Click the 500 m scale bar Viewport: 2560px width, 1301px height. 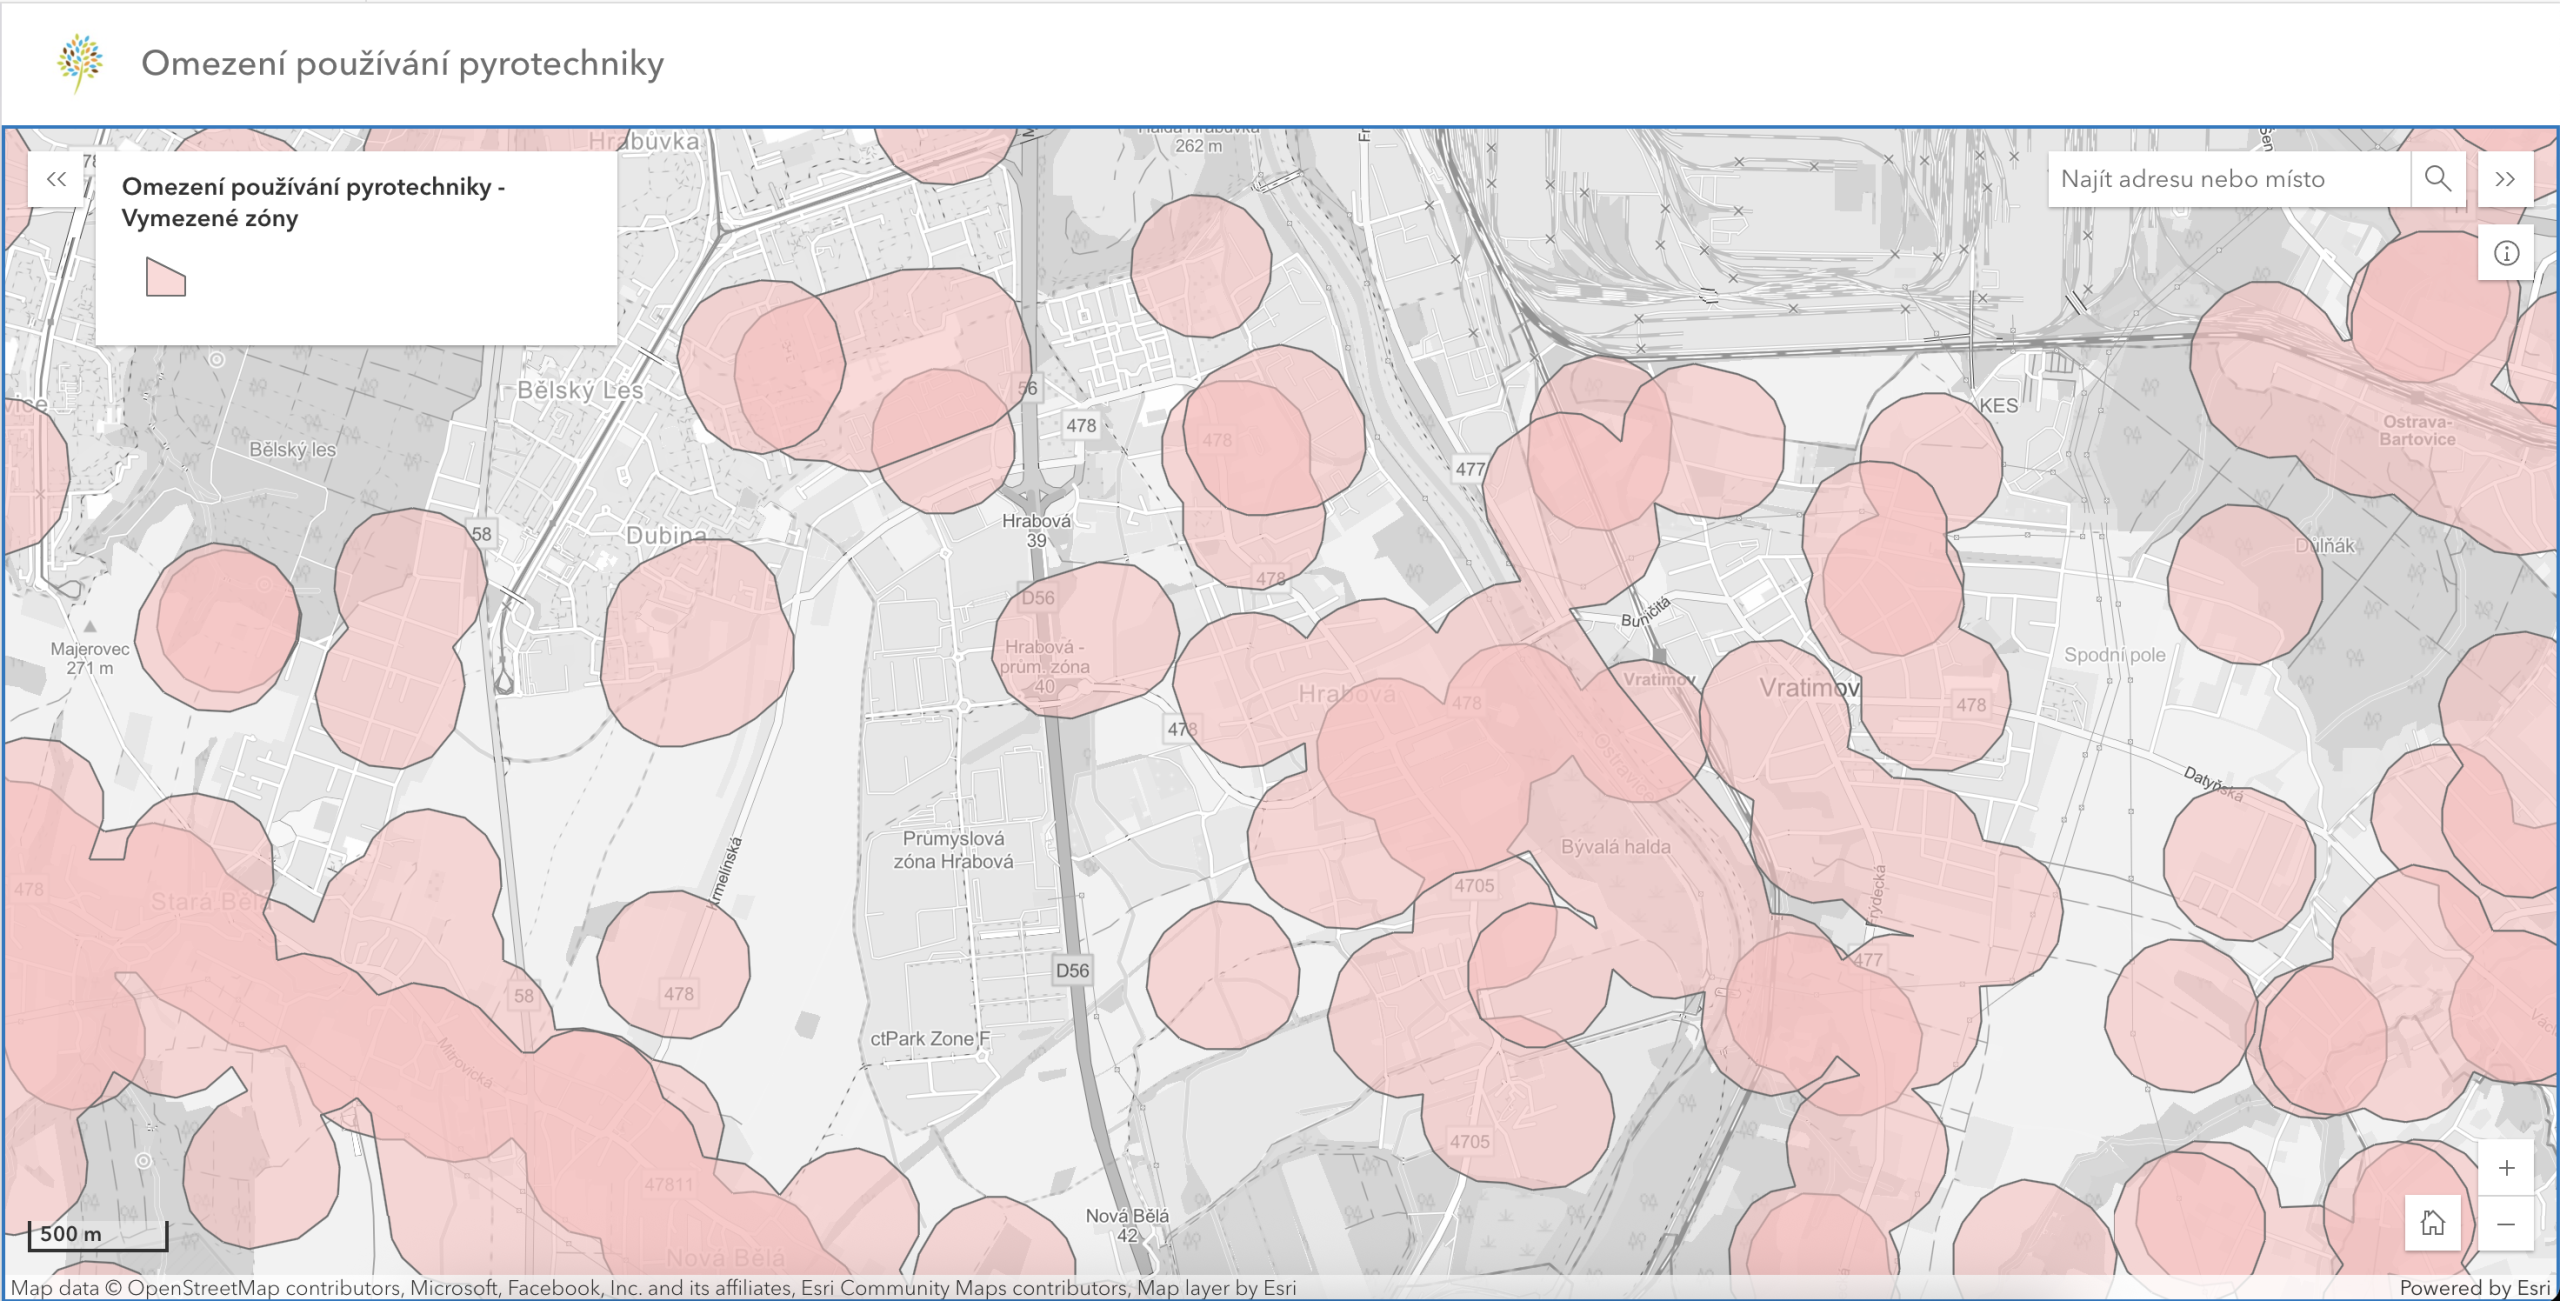click(97, 1235)
